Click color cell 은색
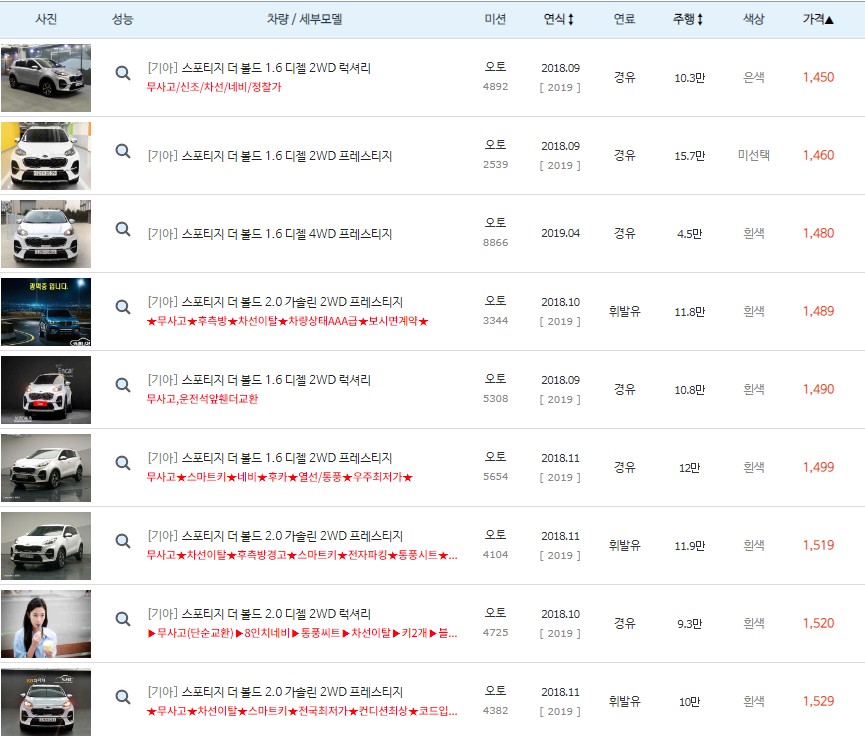The image size is (865, 740). point(754,77)
